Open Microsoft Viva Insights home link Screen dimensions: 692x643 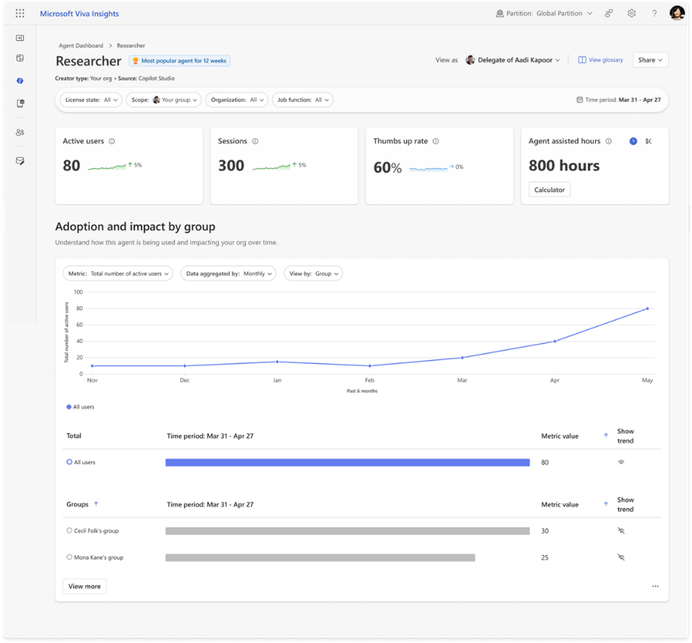tap(79, 14)
